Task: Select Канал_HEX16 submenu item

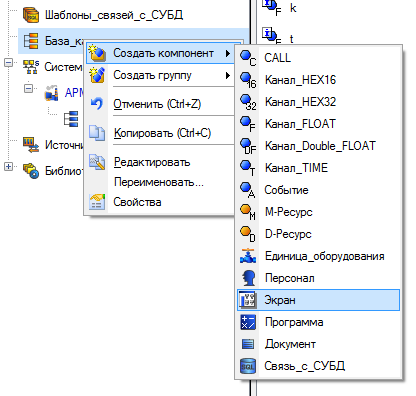Action: coord(318,80)
